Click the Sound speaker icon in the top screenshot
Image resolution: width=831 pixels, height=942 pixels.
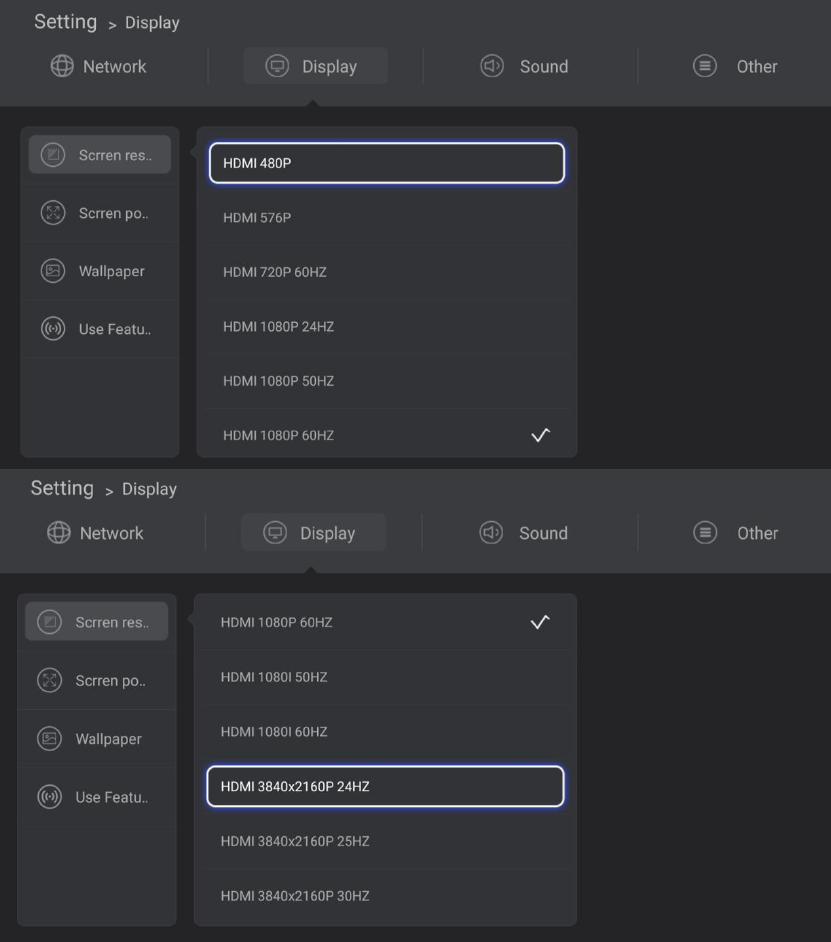[x=492, y=66]
